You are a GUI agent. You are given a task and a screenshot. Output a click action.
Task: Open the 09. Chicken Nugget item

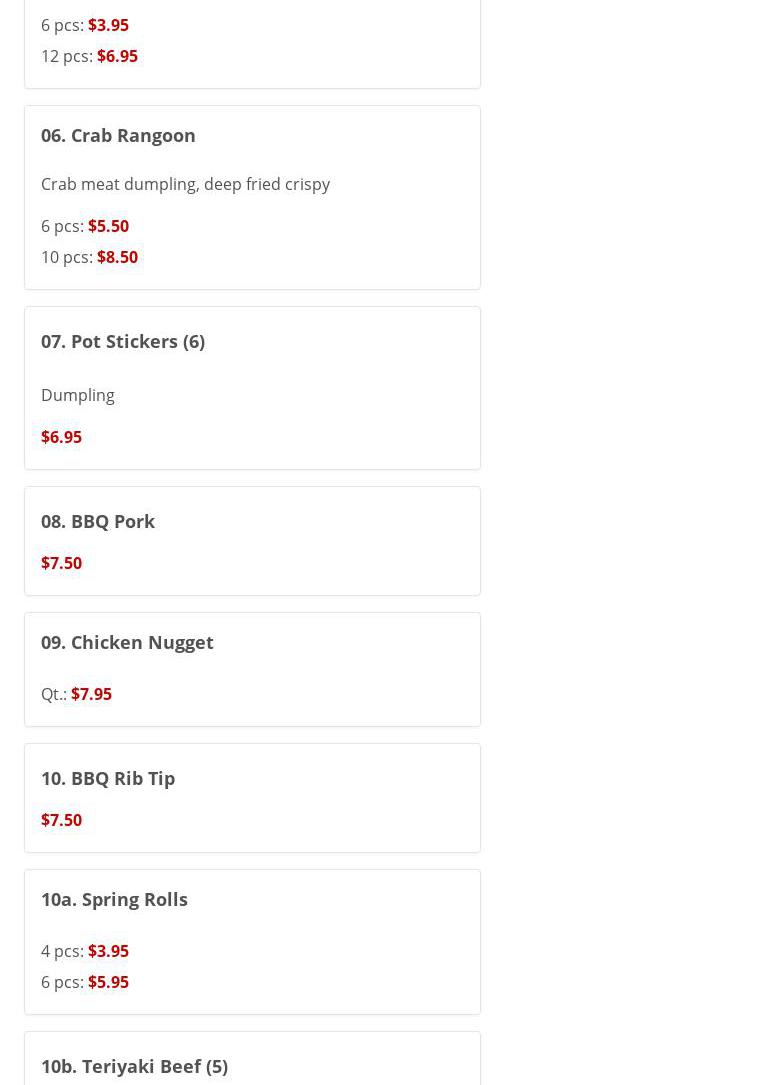tap(127, 642)
